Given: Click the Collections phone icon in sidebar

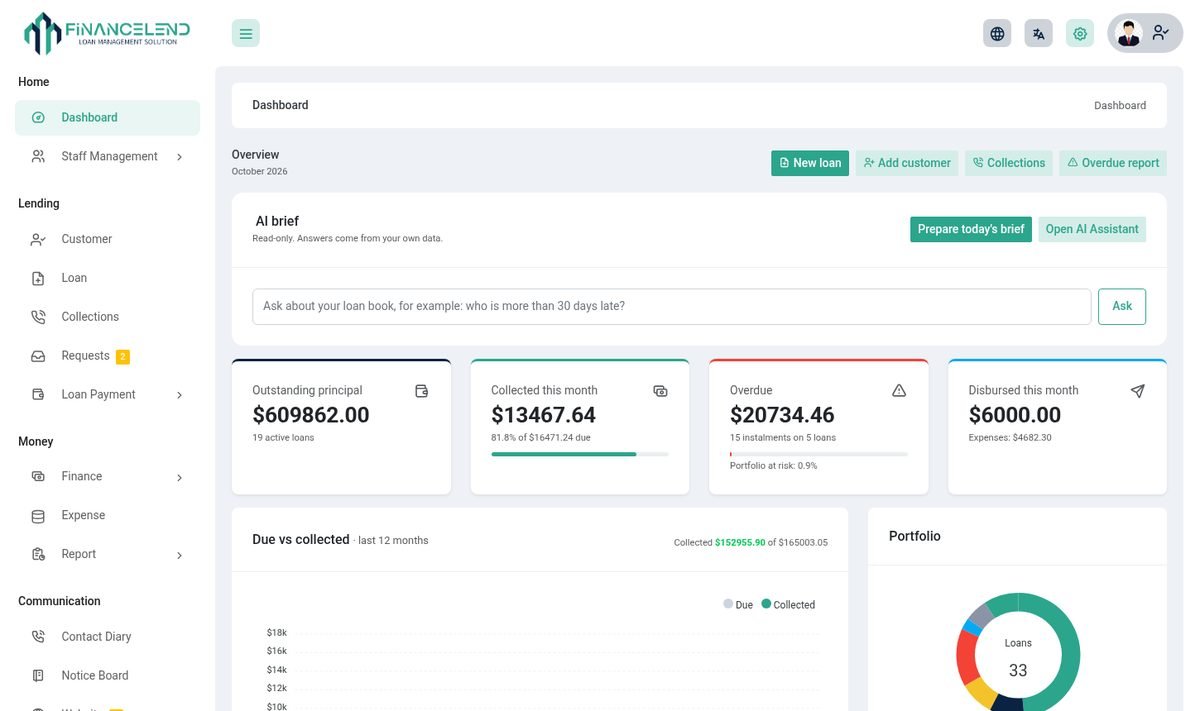Looking at the screenshot, I should (38, 317).
